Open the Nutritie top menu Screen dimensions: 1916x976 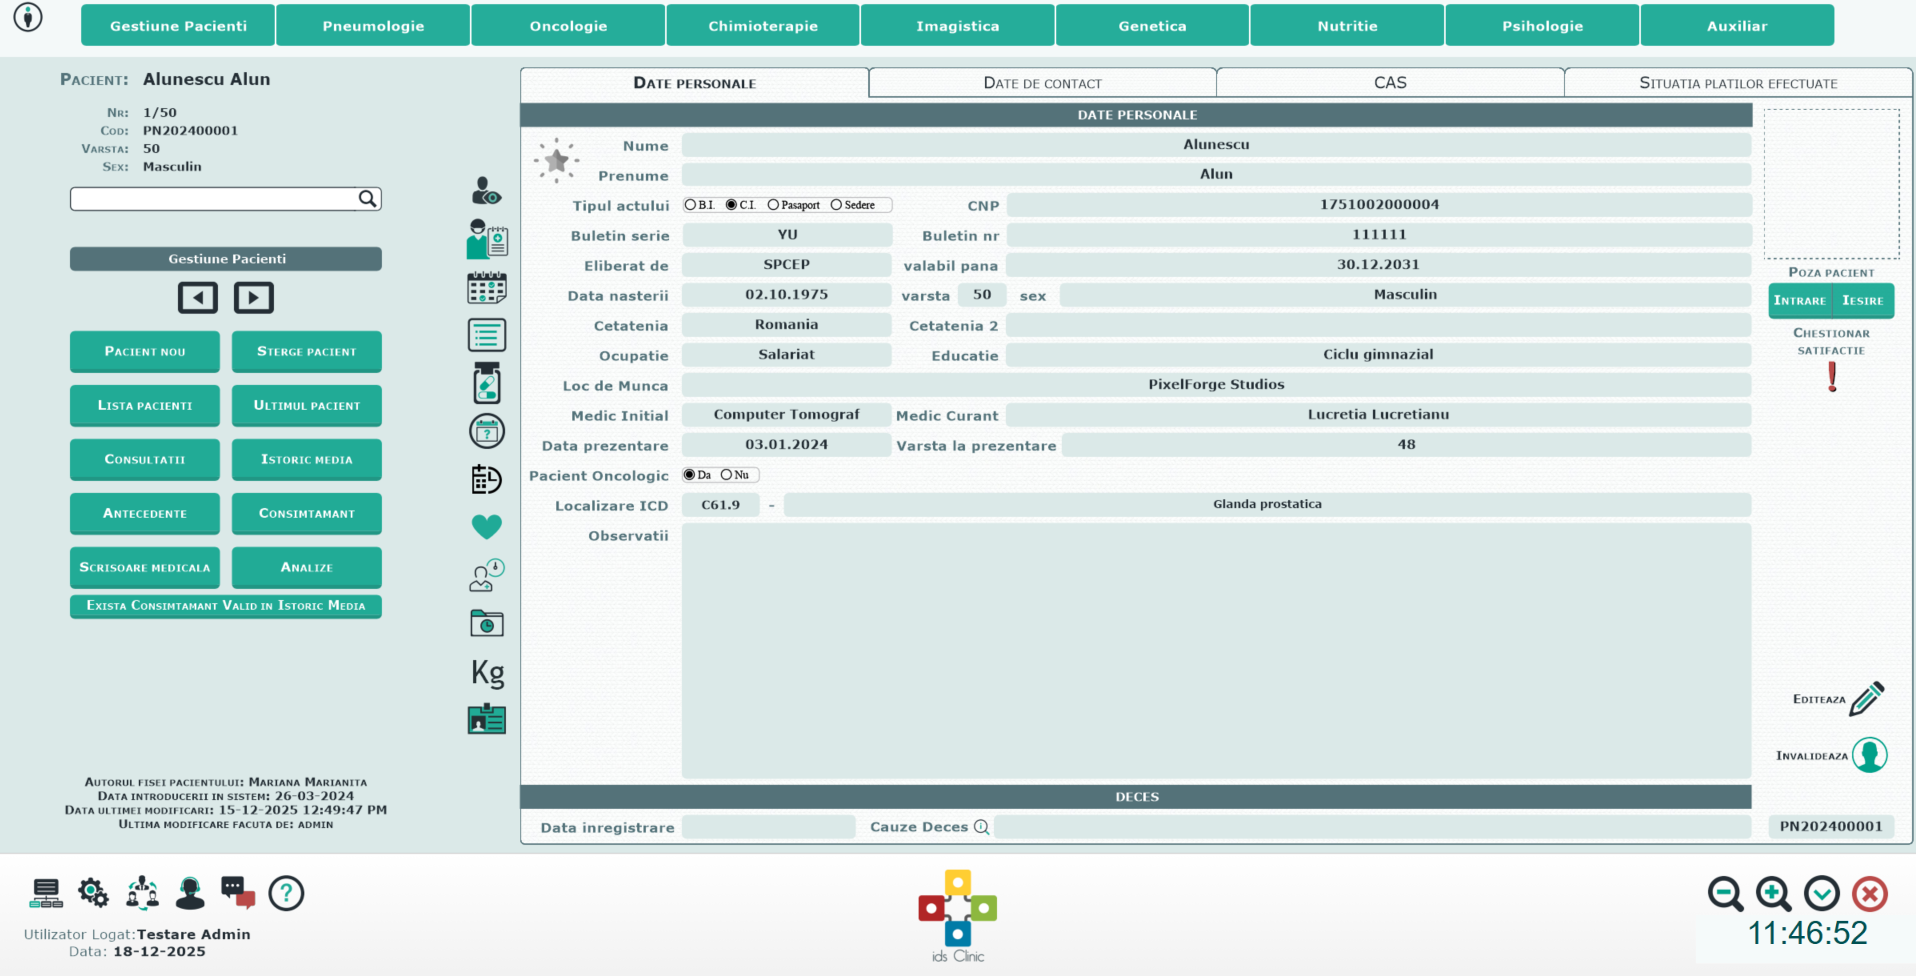[x=1347, y=26]
